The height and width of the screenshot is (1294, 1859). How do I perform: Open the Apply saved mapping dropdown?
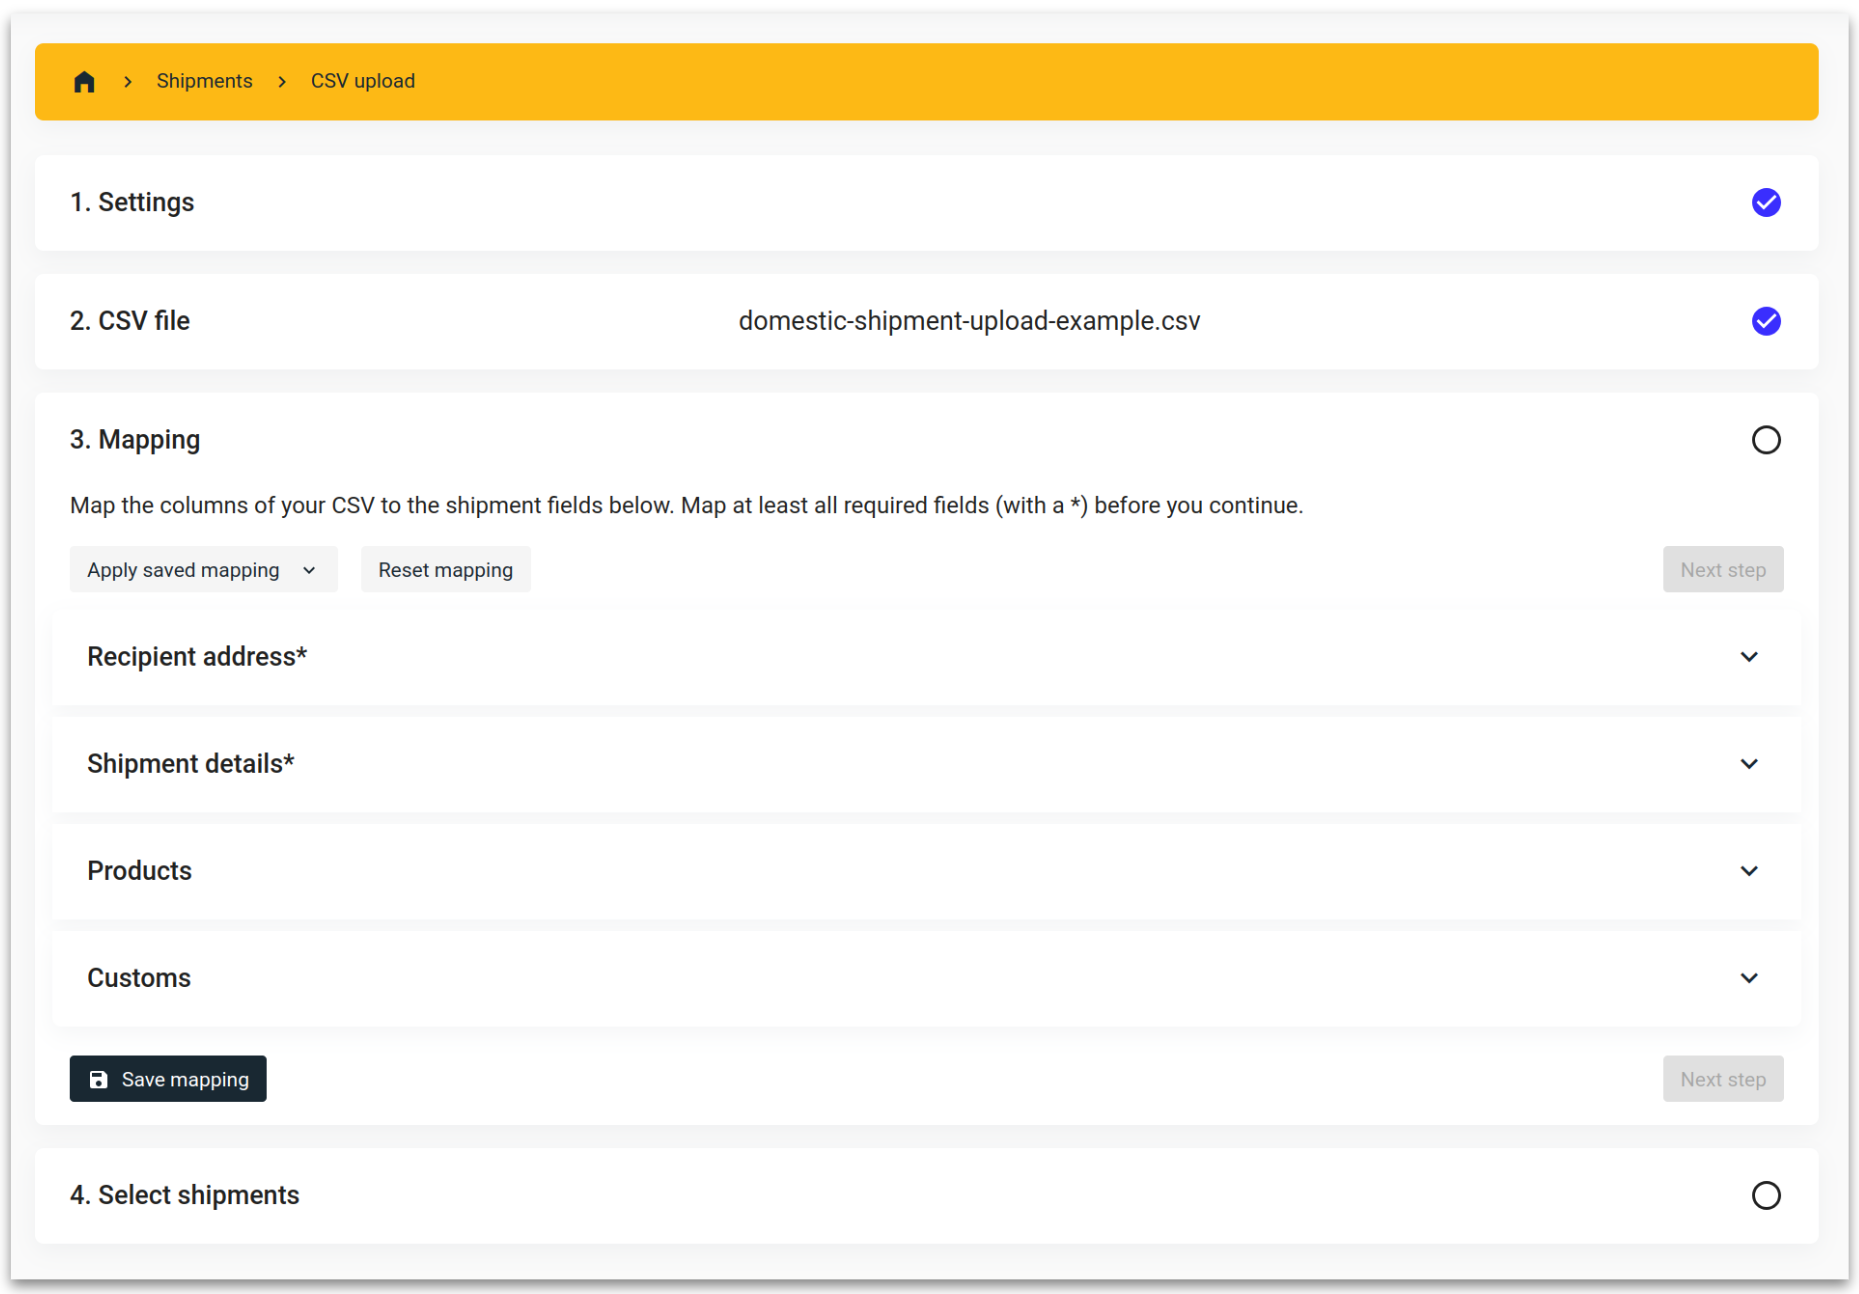coord(203,569)
